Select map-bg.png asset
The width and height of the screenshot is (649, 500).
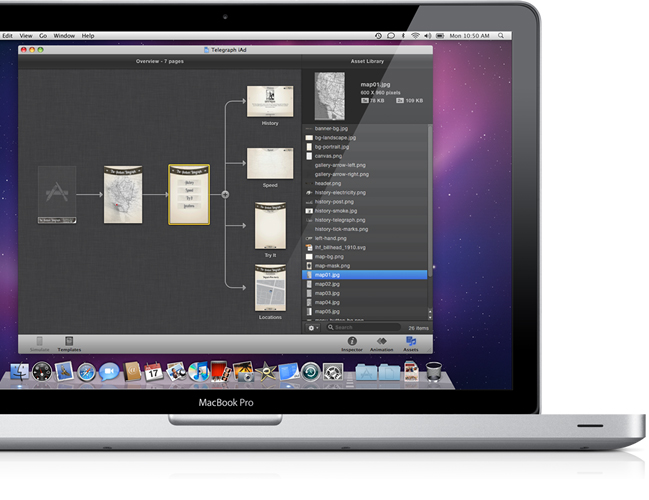pyautogui.click(x=365, y=257)
